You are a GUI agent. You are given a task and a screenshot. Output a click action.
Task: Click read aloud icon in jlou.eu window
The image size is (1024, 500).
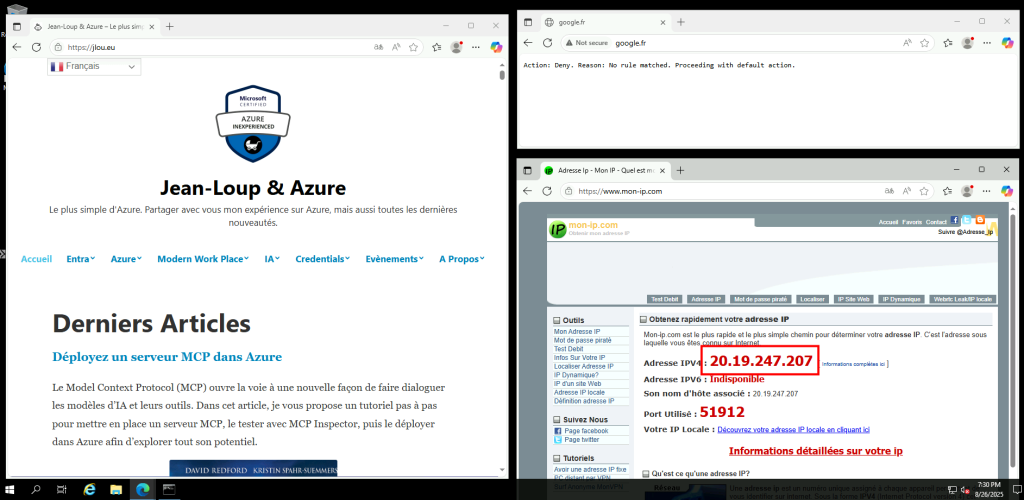[396, 47]
